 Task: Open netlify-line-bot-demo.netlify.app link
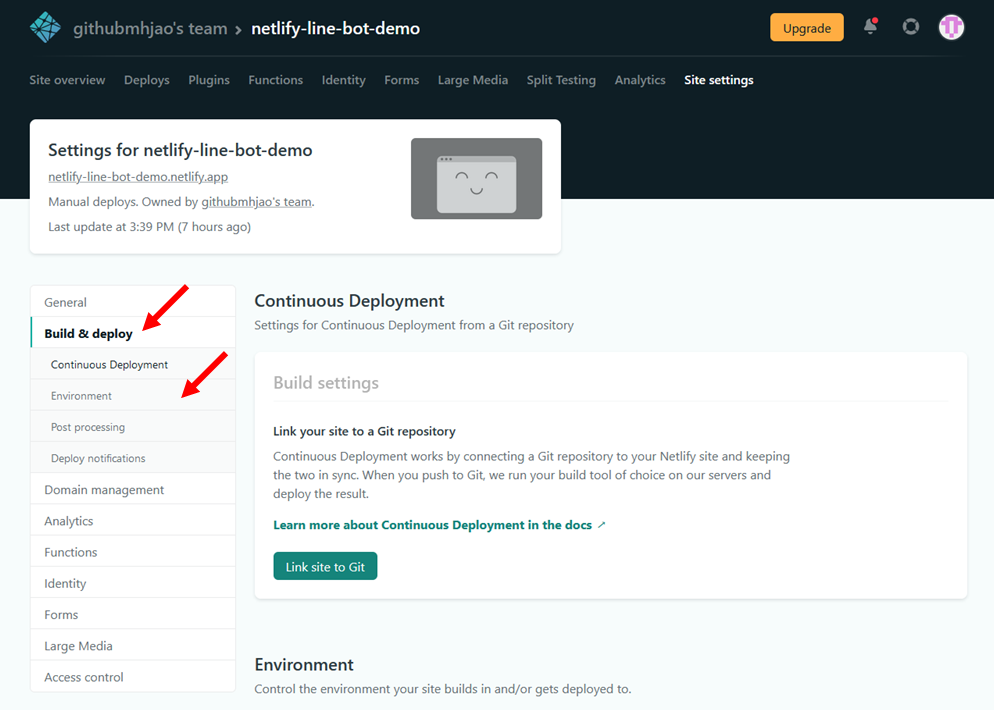tap(138, 177)
